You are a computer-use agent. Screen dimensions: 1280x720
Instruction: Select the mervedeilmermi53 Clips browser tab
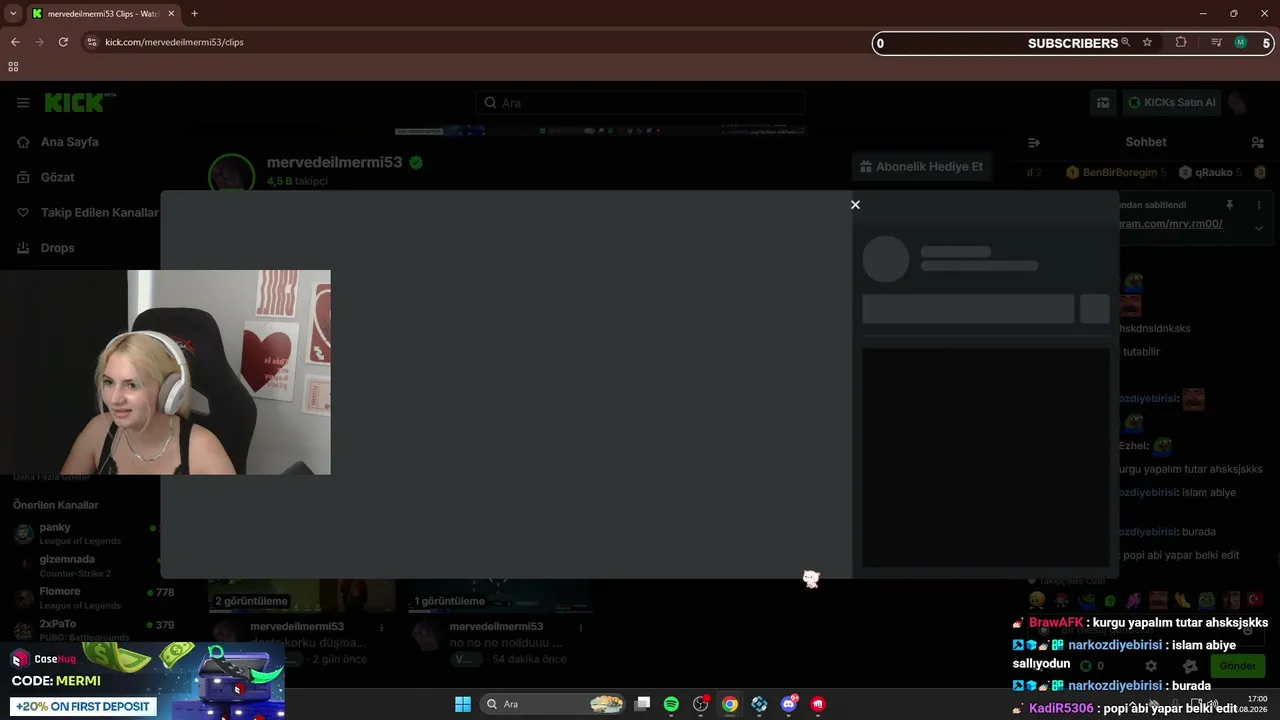click(103, 13)
